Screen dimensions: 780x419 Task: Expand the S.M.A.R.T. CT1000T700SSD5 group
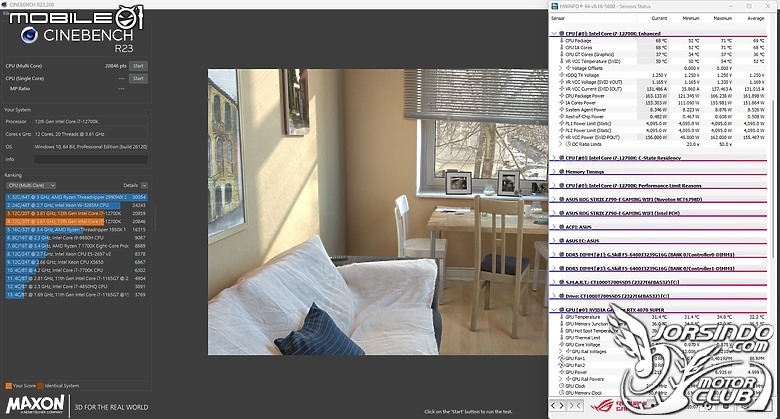tap(554, 282)
